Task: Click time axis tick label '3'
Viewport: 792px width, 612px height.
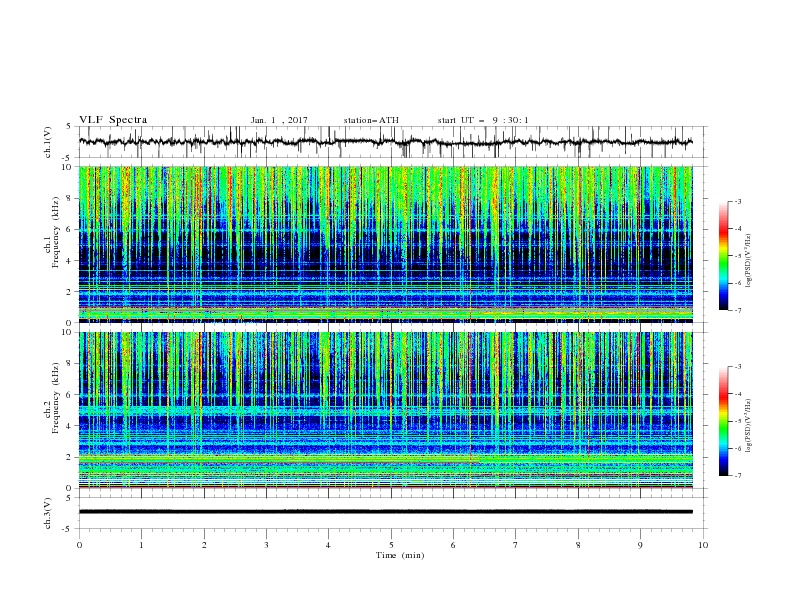Action: pyautogui.click(x=266, y=545)
